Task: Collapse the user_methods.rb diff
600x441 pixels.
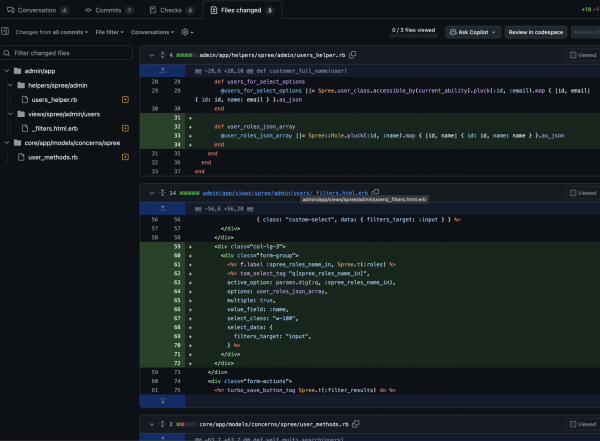Action: (152, 424)
